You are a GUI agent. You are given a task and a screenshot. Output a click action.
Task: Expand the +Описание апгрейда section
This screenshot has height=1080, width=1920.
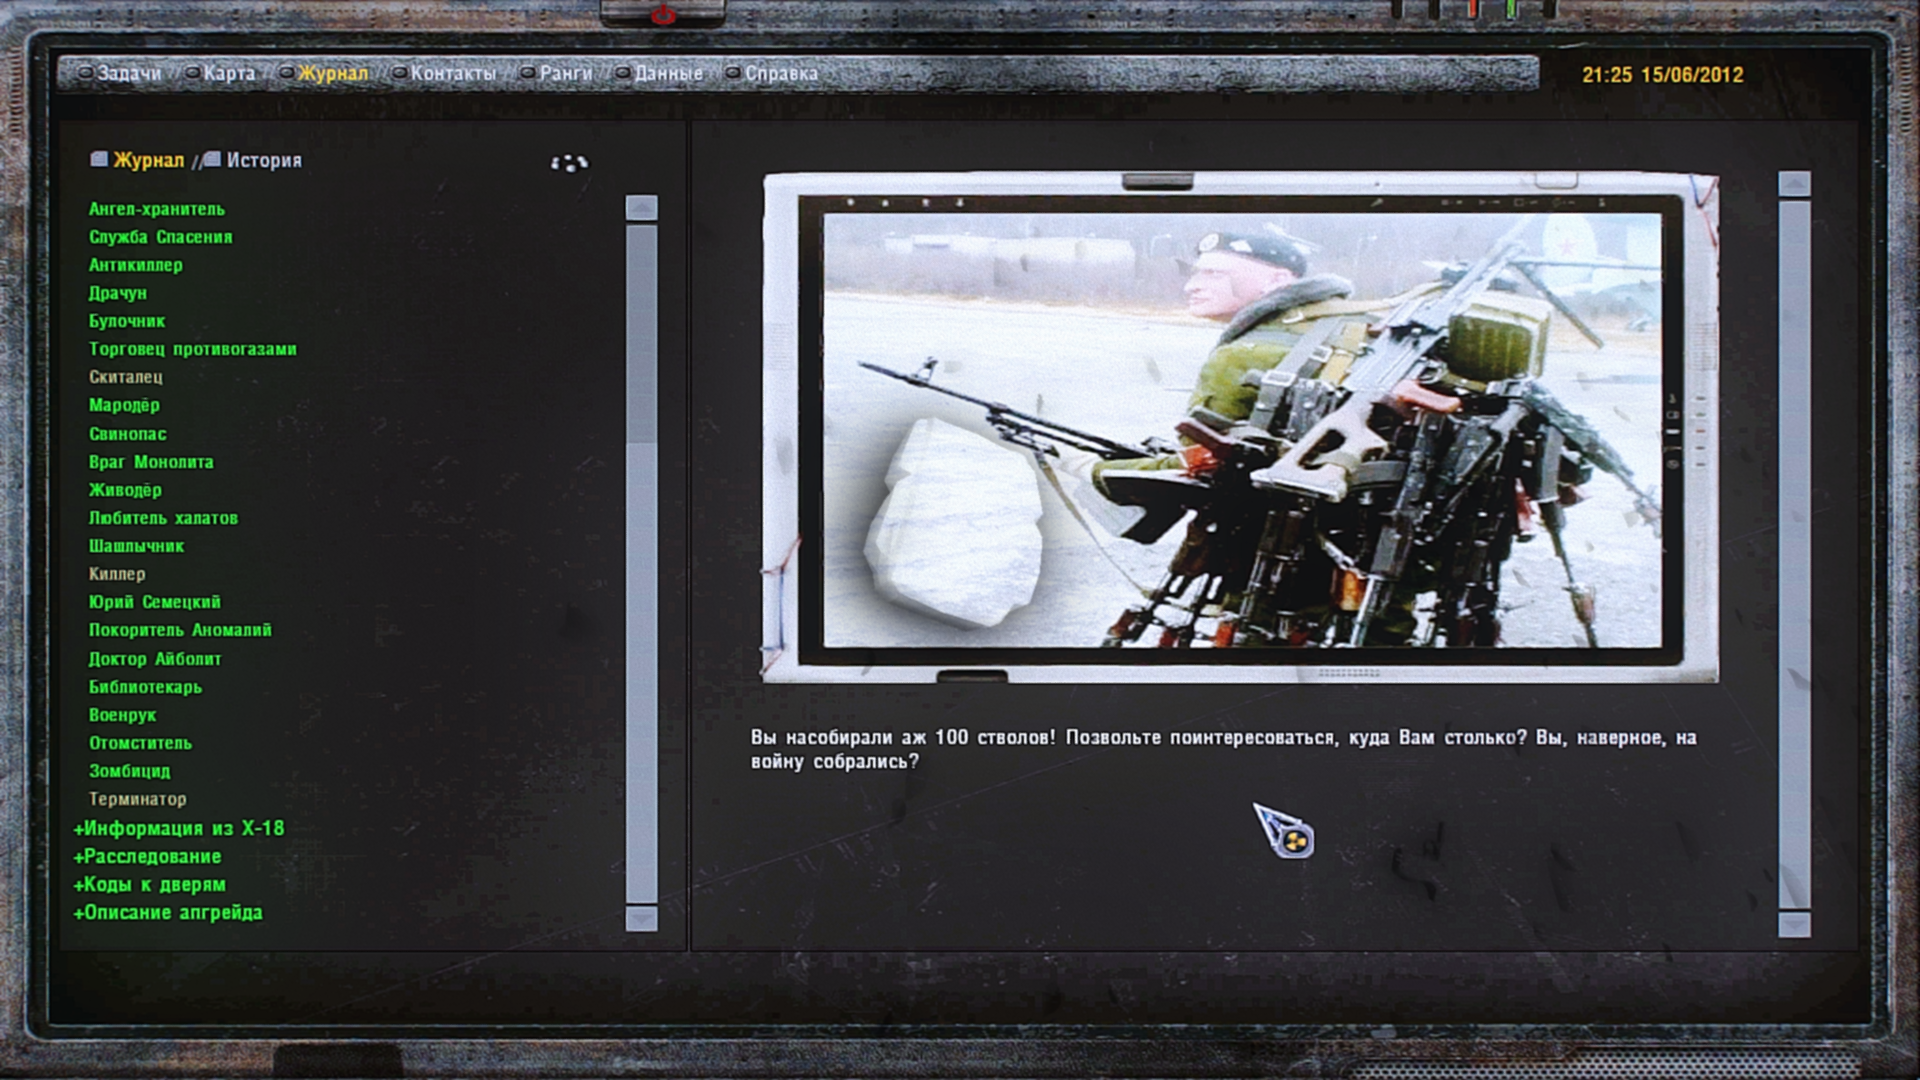168,912
